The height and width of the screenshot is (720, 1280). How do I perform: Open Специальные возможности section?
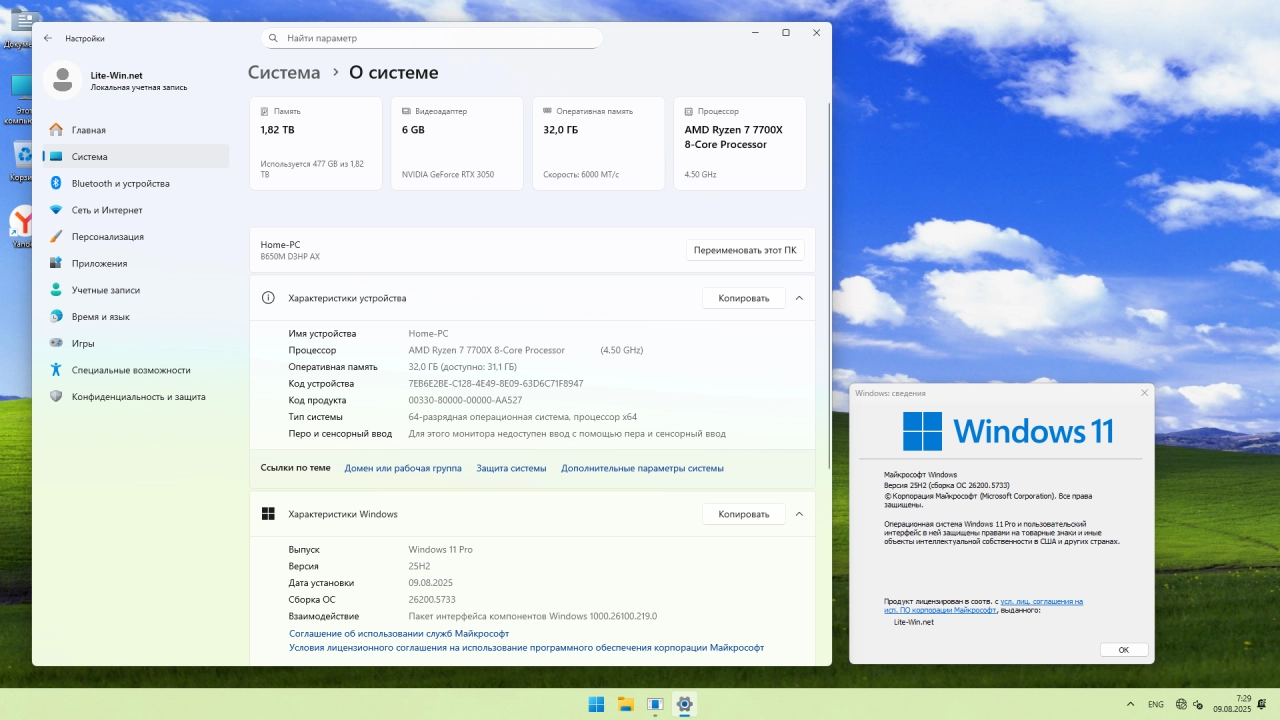coord(136,370)
